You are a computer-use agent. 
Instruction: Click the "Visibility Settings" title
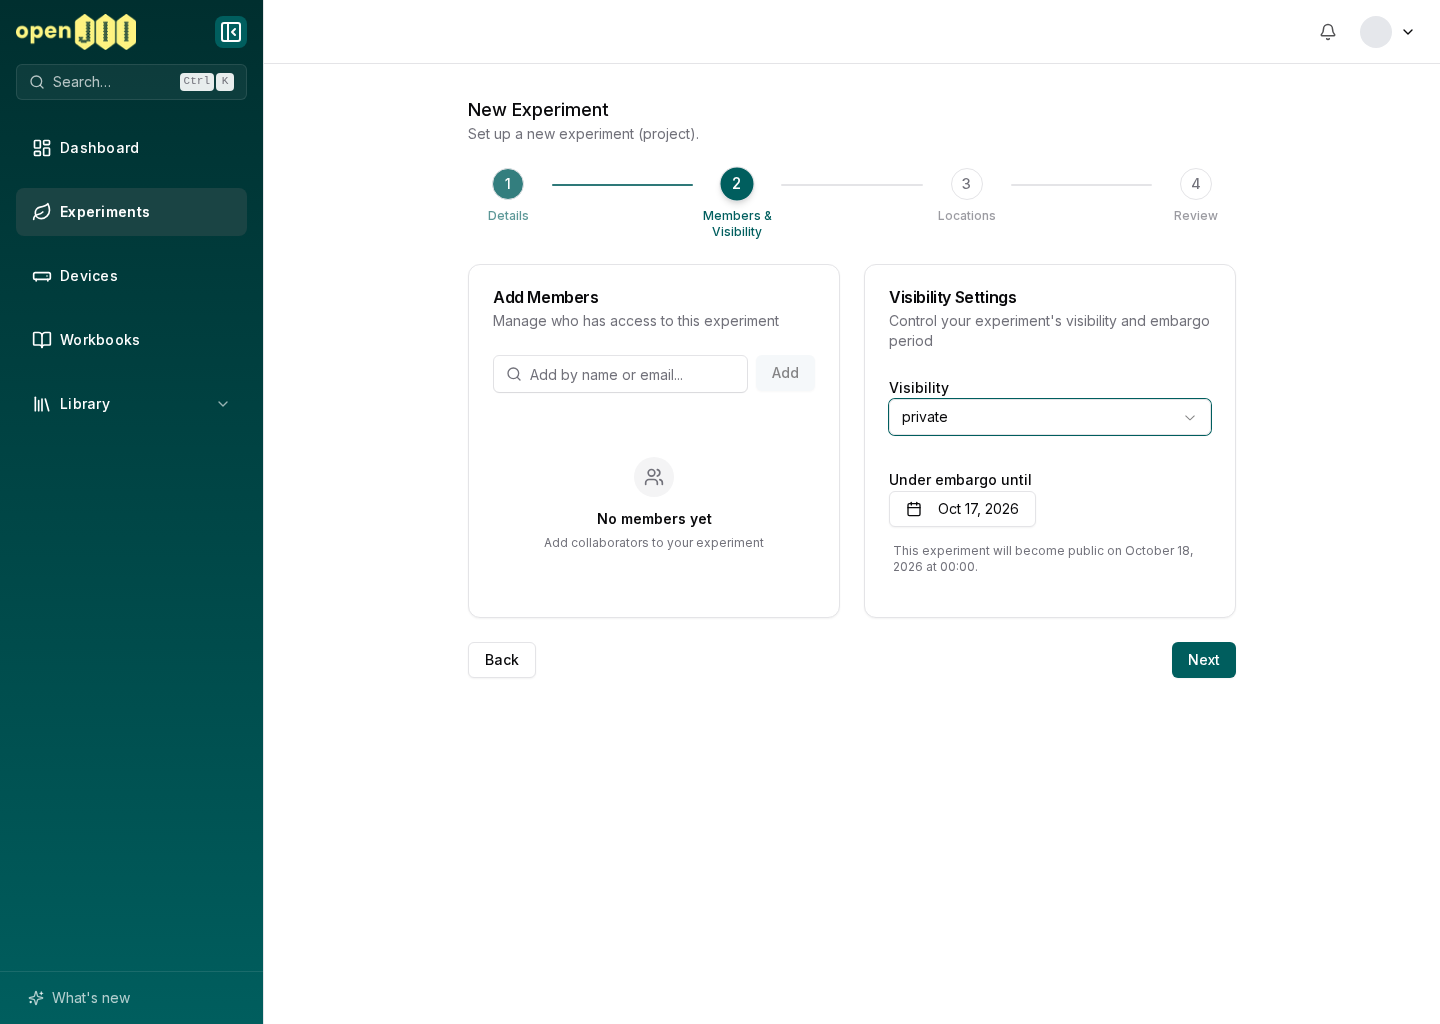(x=952, y=297)
